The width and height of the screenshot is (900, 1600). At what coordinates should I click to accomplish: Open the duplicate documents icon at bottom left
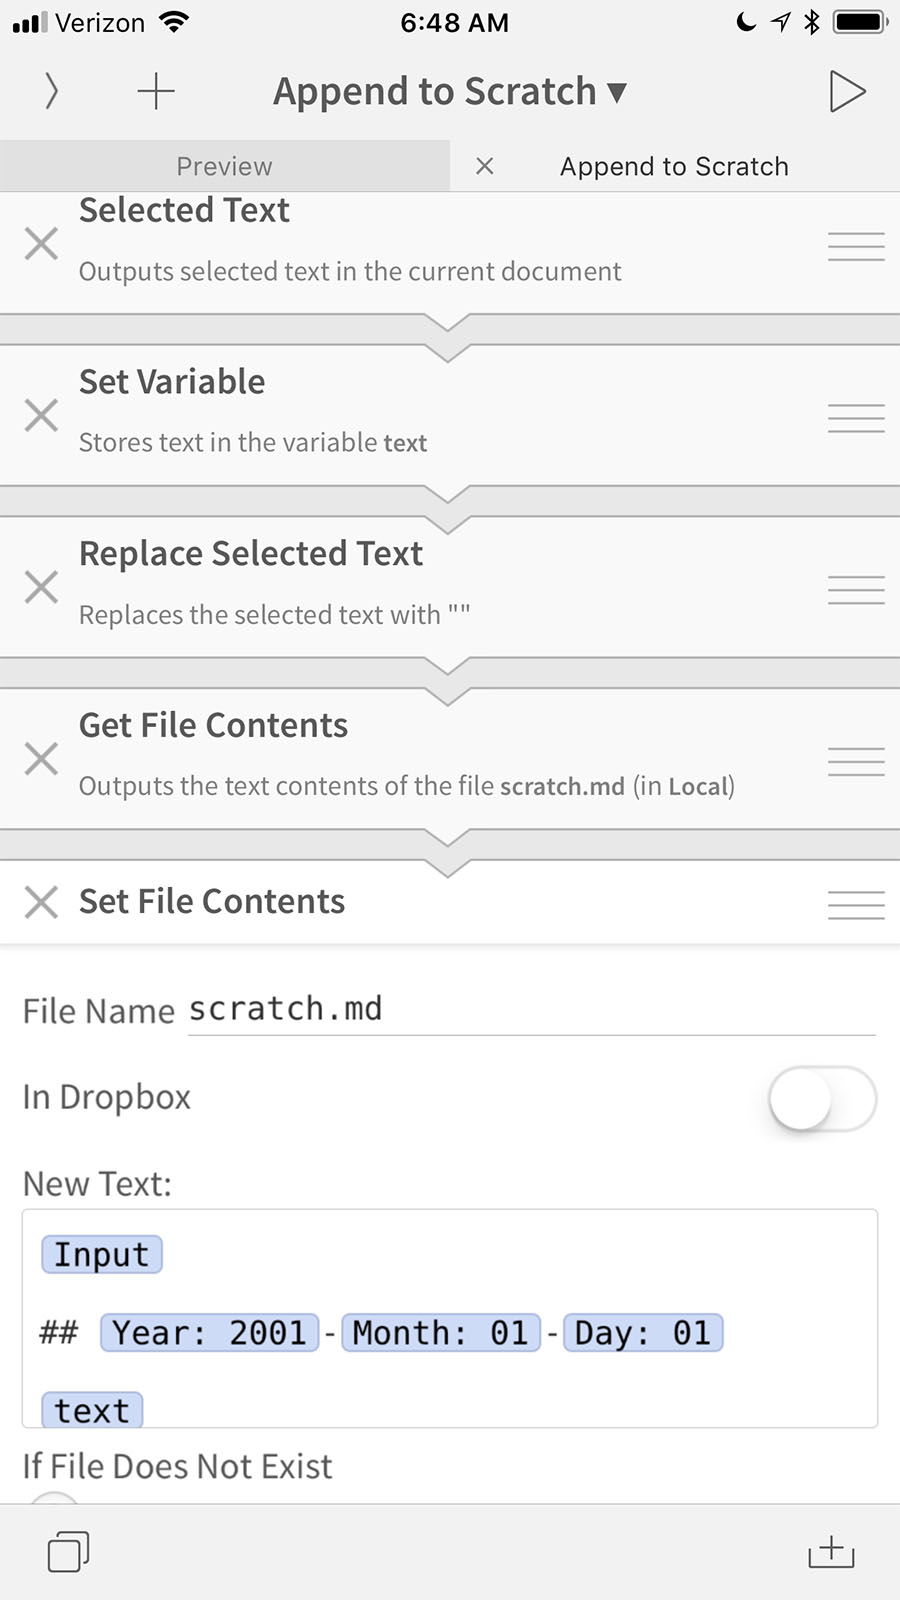coord(66,1551)
